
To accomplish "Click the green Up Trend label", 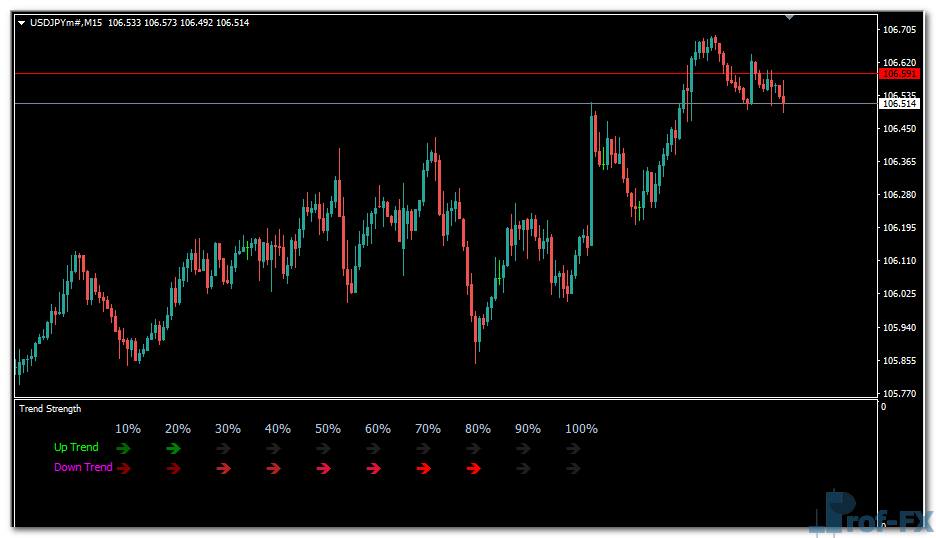I will [76, 448].
